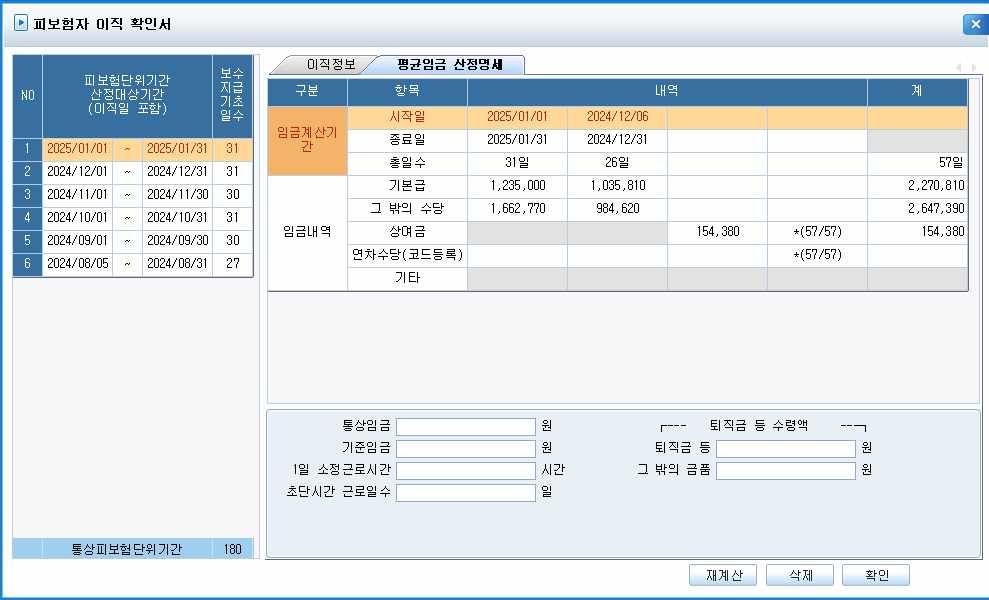The height and width of the screenshot is (600, 989).
Task: Click the 1일 소정근로시간 field
Action: [466, 470]
